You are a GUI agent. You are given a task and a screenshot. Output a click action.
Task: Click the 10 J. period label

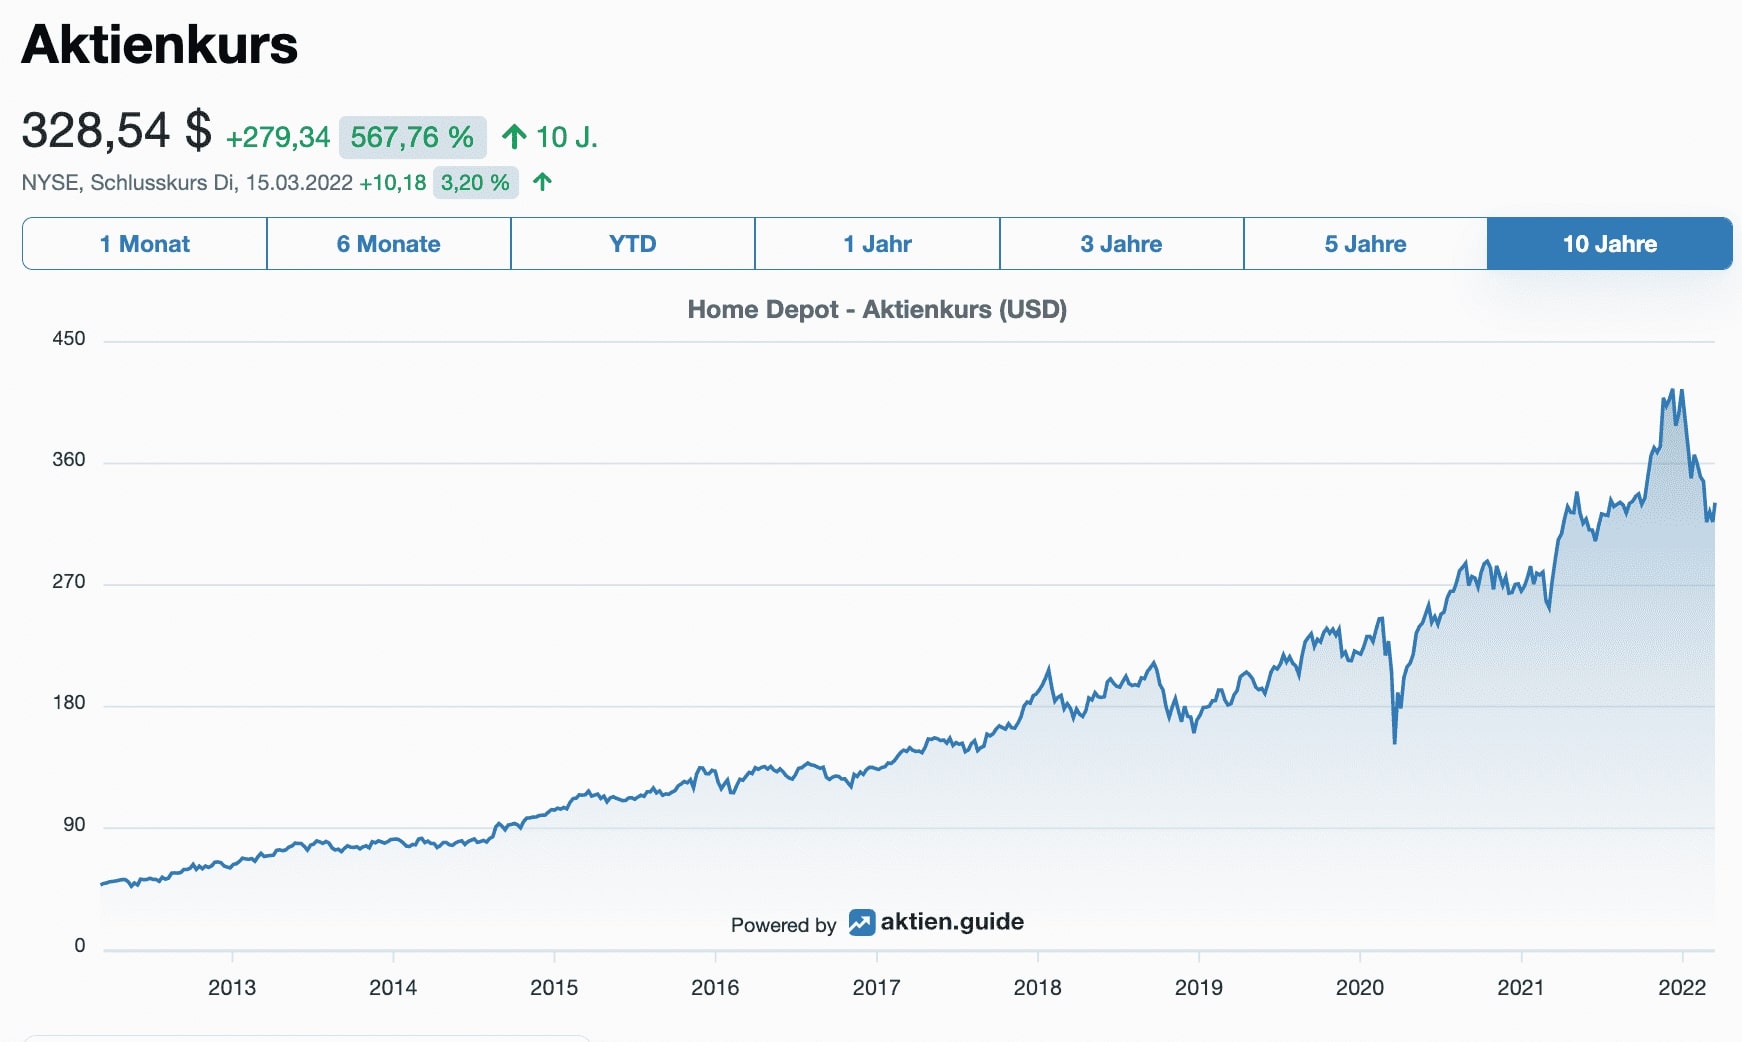pos(567,137)
